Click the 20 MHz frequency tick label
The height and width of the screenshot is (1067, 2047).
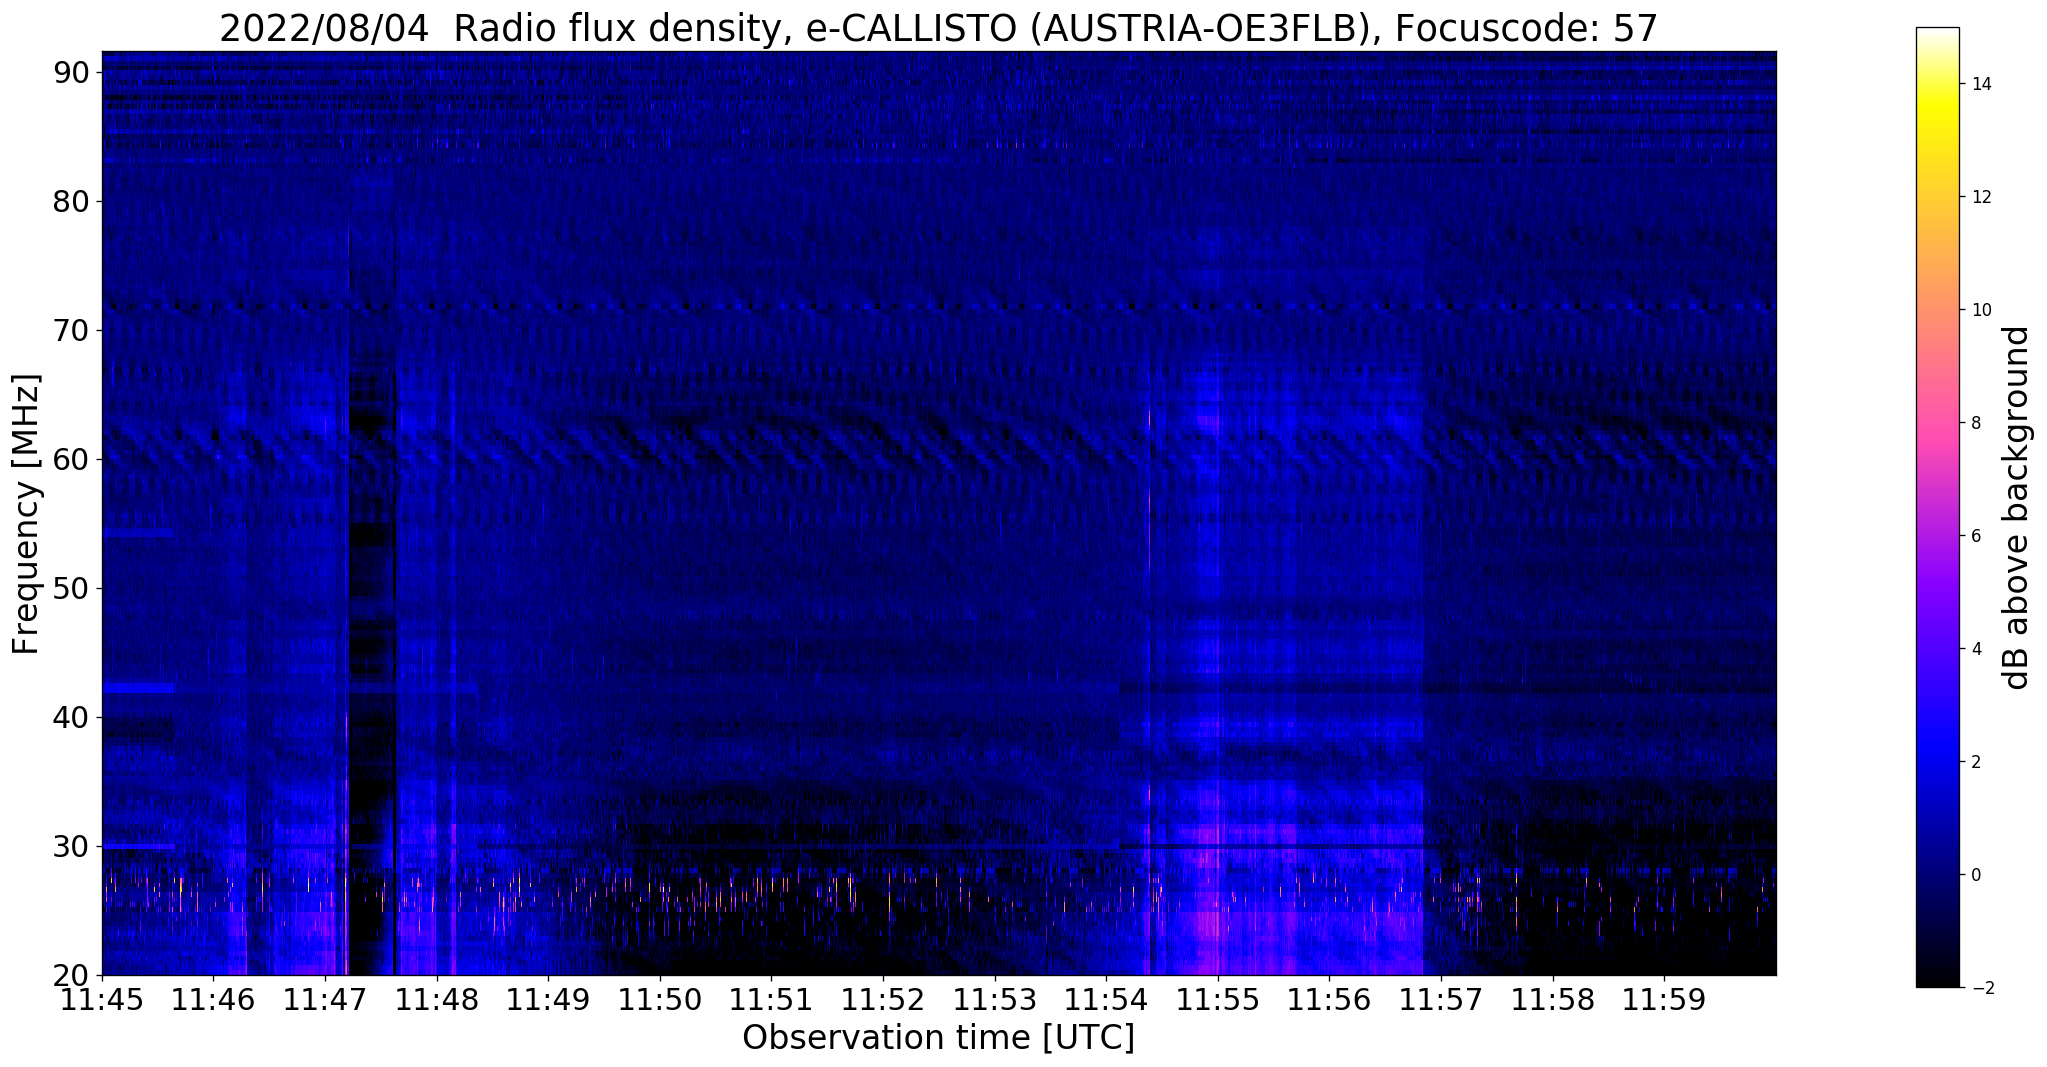(x=71, y=975)
